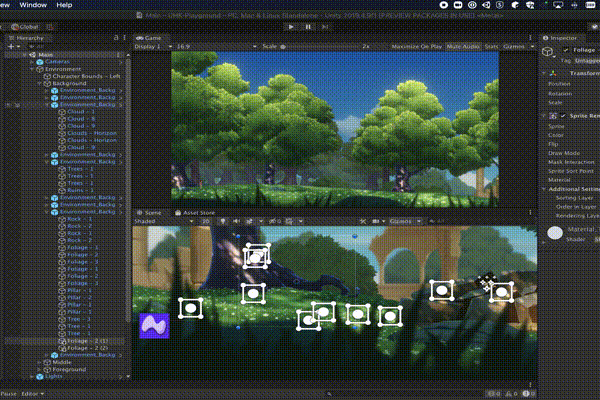Open the Scene view three-dot menu

[x=530, y=212]
